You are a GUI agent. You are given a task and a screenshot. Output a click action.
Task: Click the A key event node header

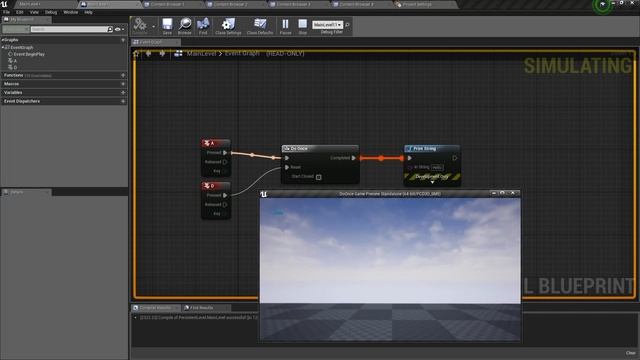pos(216,143)
